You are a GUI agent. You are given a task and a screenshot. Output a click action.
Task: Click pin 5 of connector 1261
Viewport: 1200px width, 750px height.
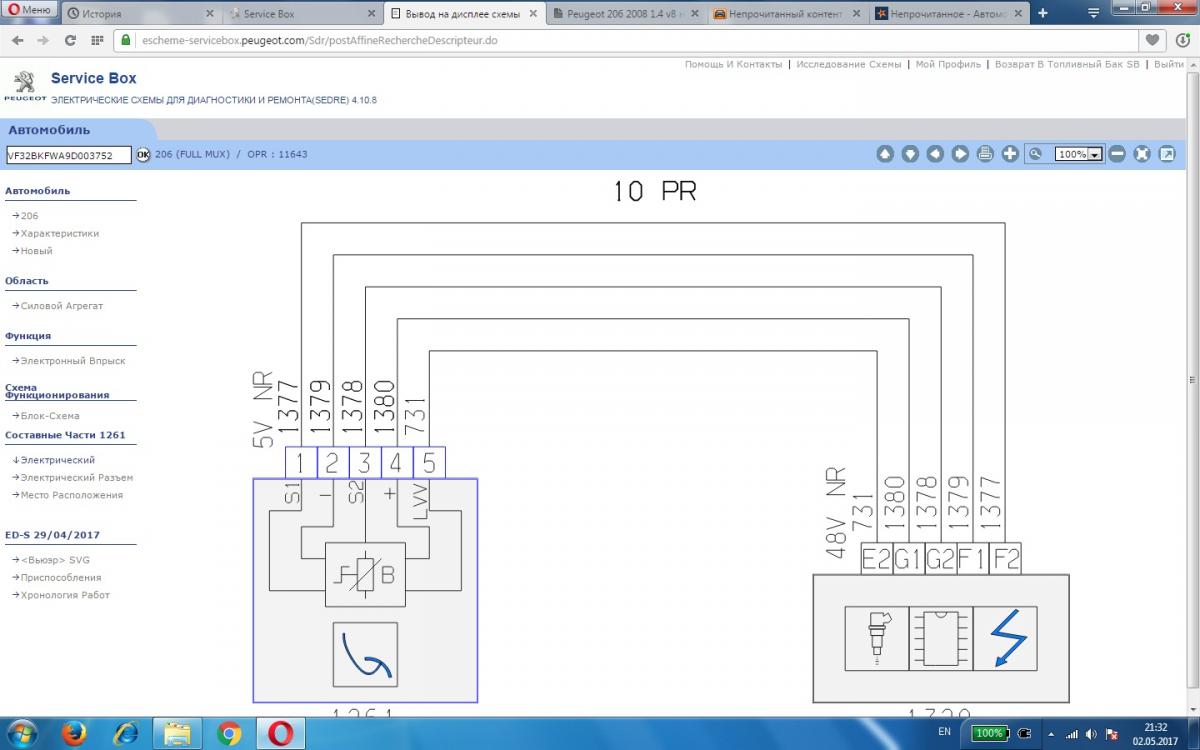tap(429, 463)
